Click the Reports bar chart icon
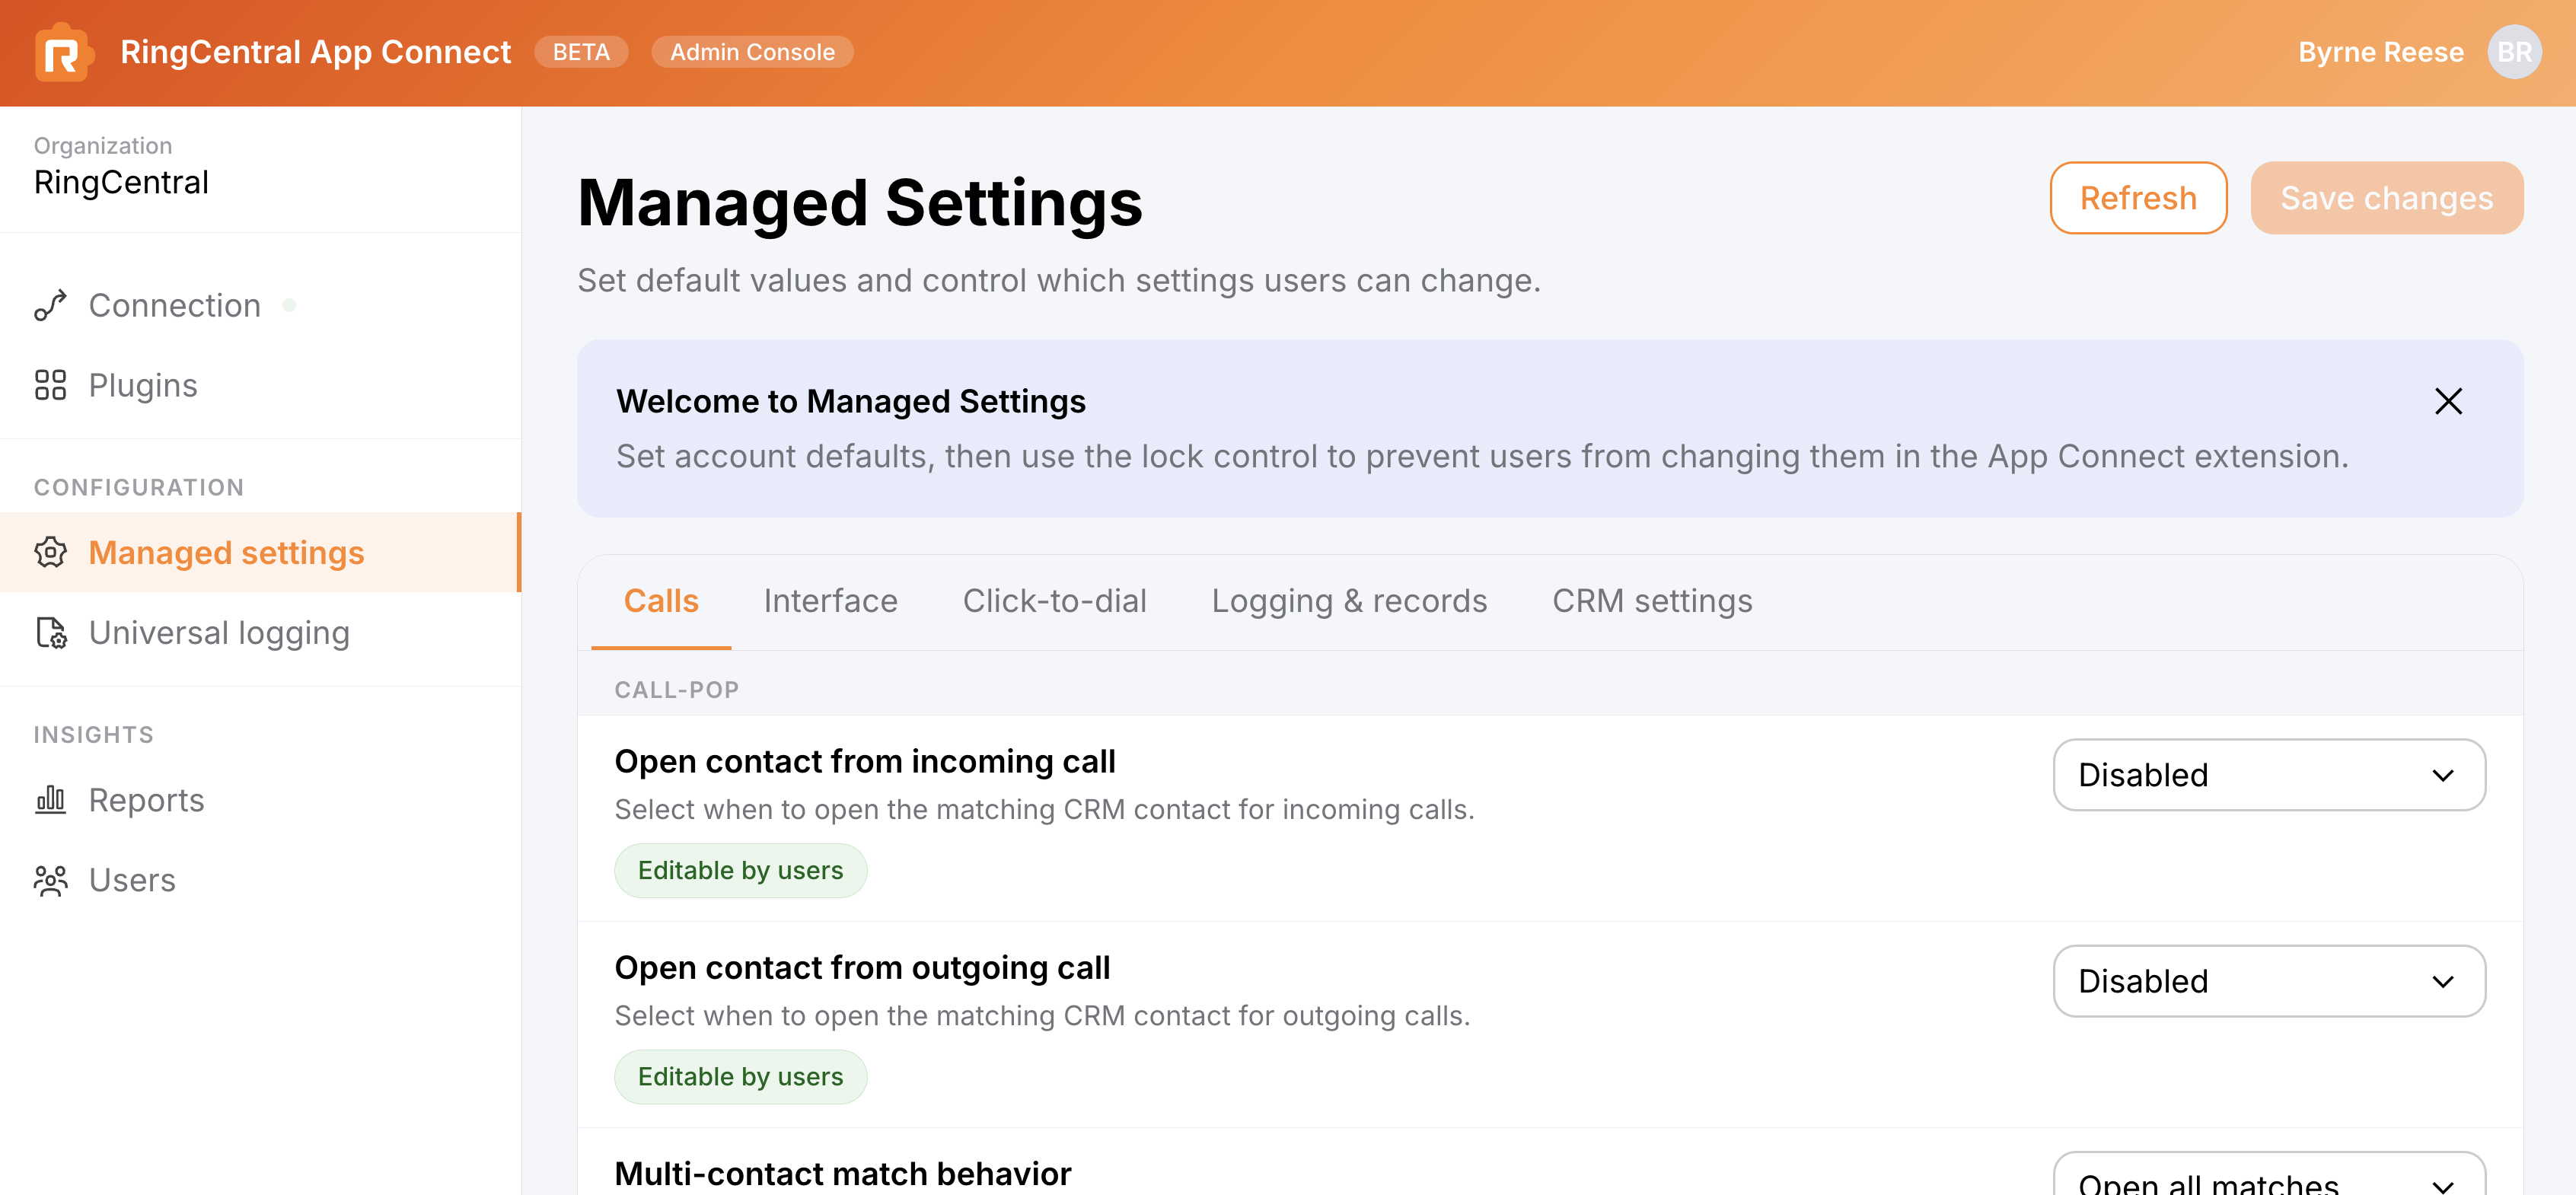The width and height of the screenshot is (2576, 1195). coord(50,799)
